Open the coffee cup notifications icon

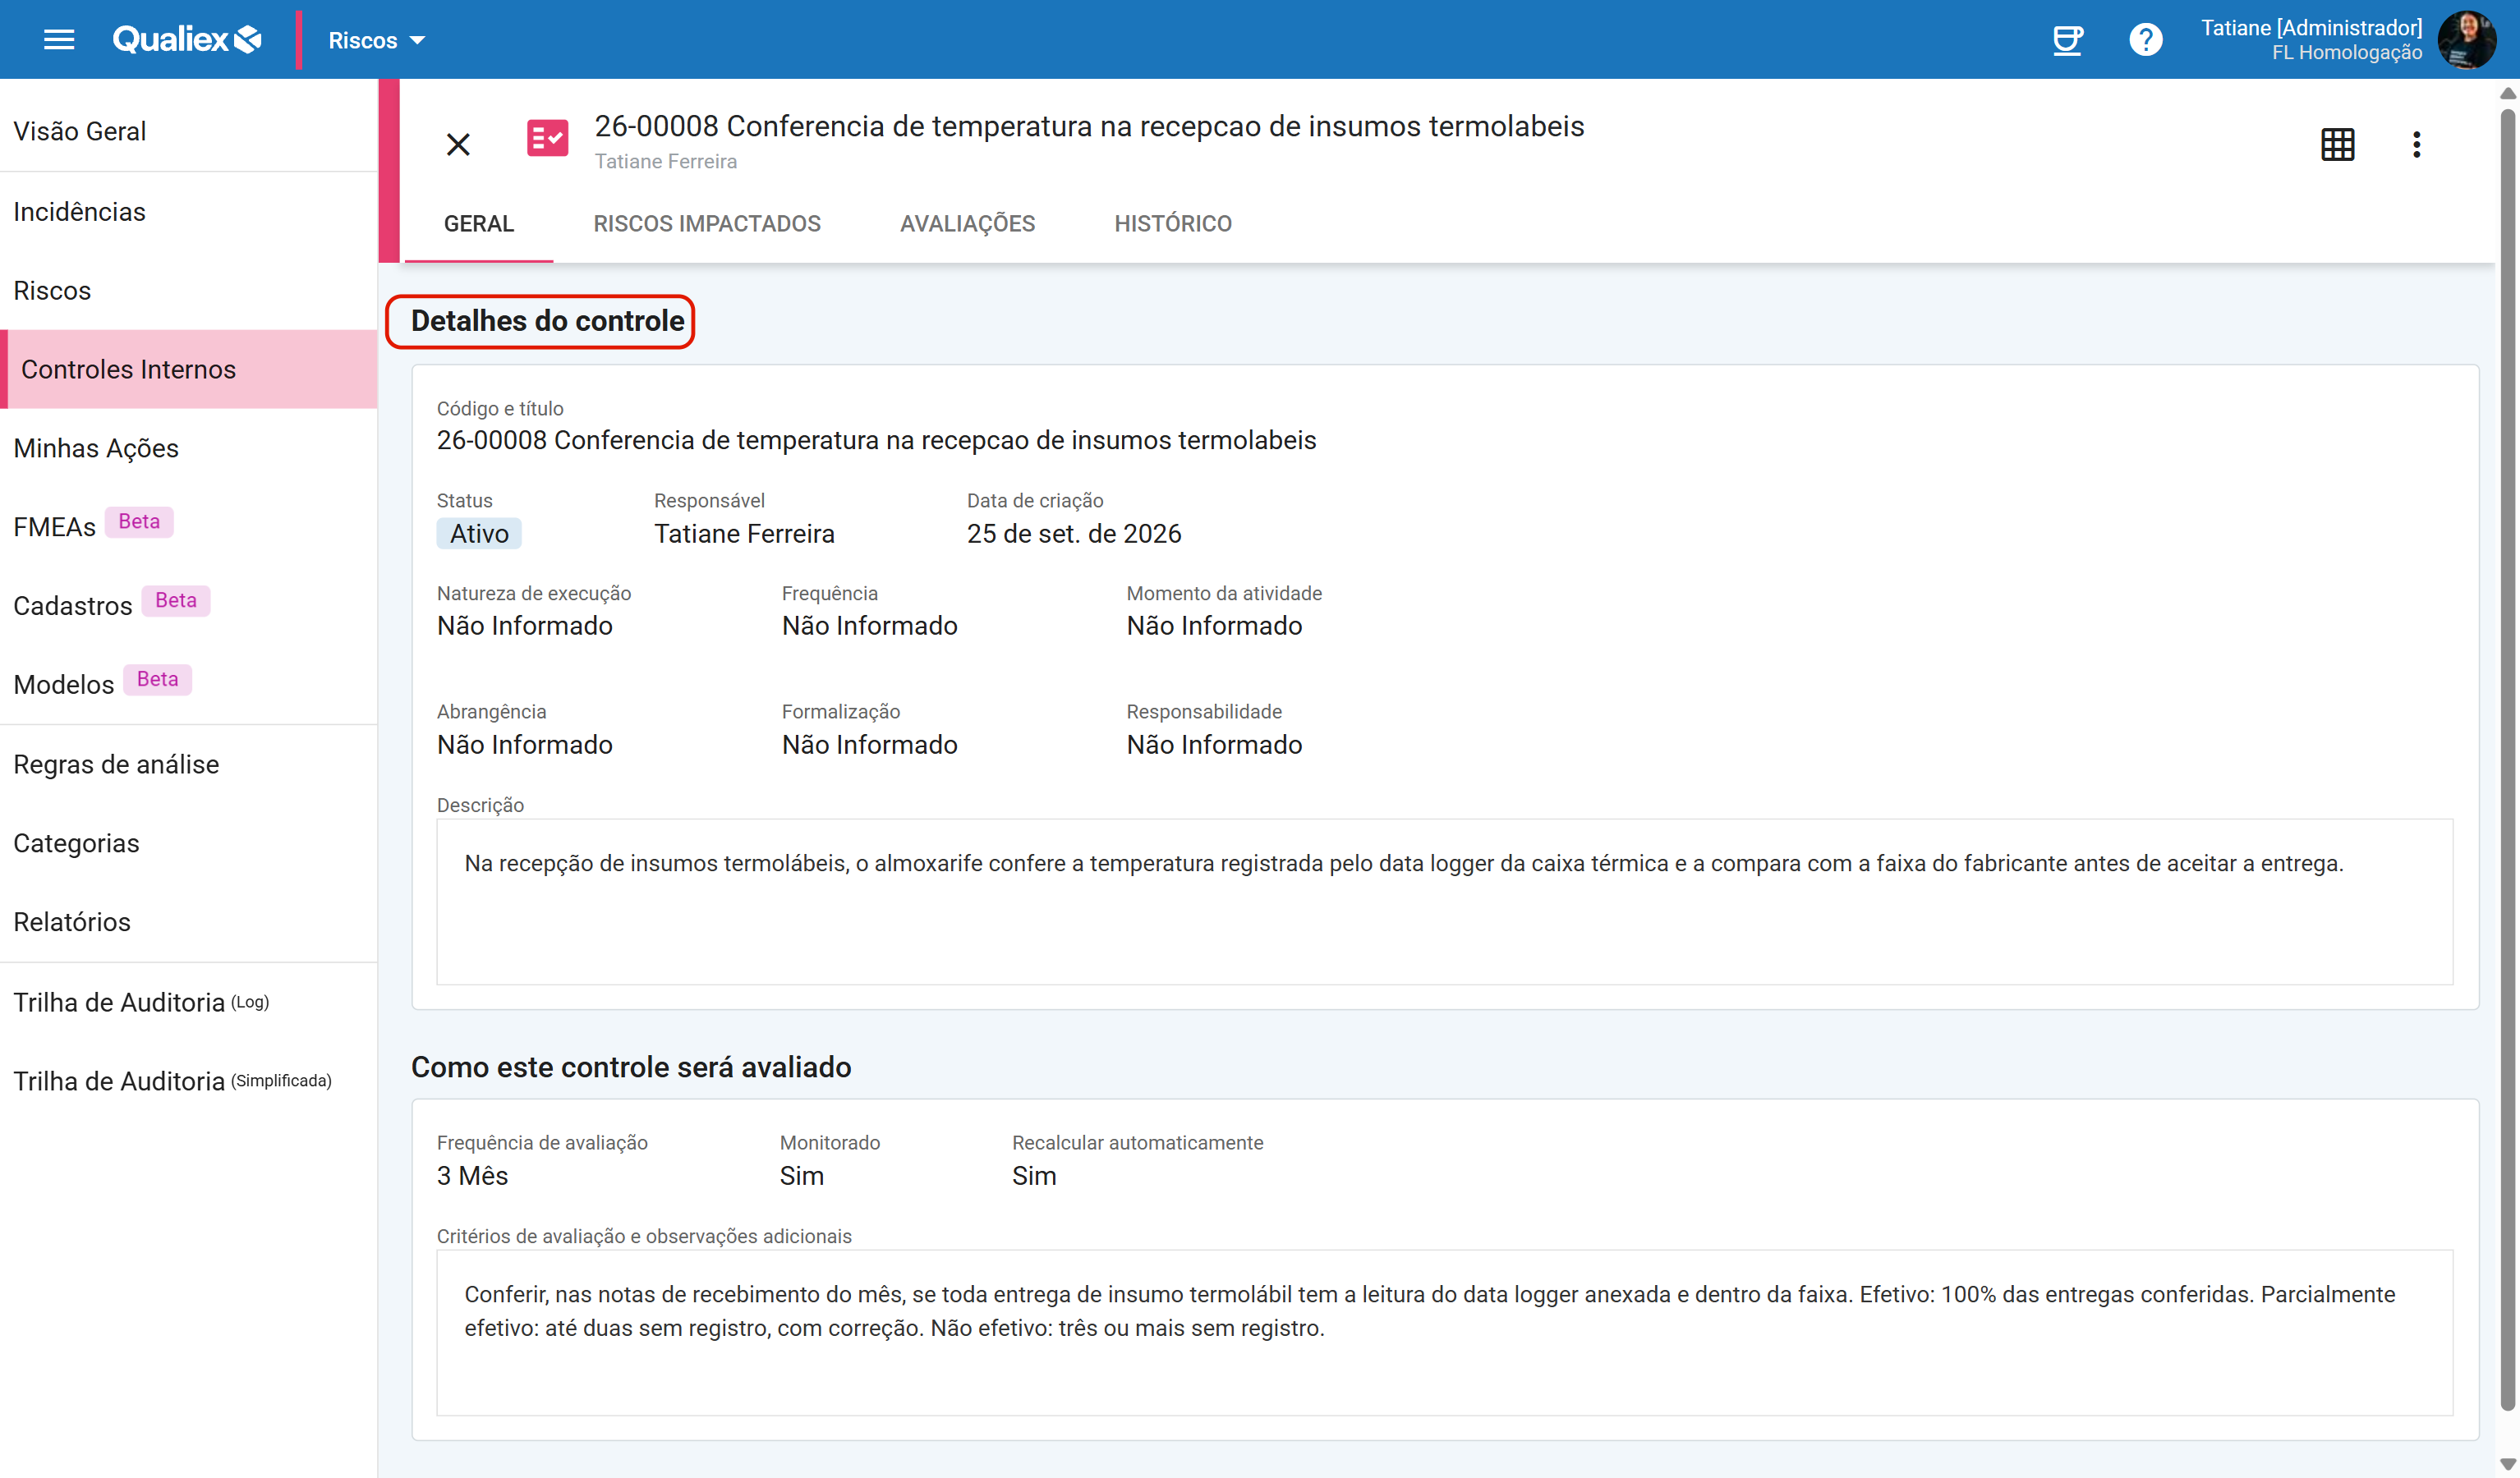(x=2067, y=40)
